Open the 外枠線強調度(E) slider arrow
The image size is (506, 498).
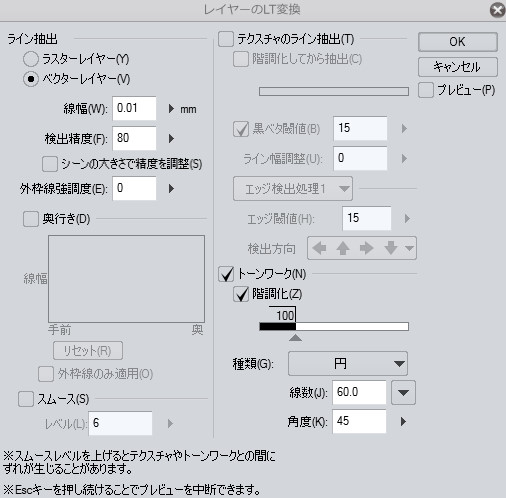[x=171, y=189]
